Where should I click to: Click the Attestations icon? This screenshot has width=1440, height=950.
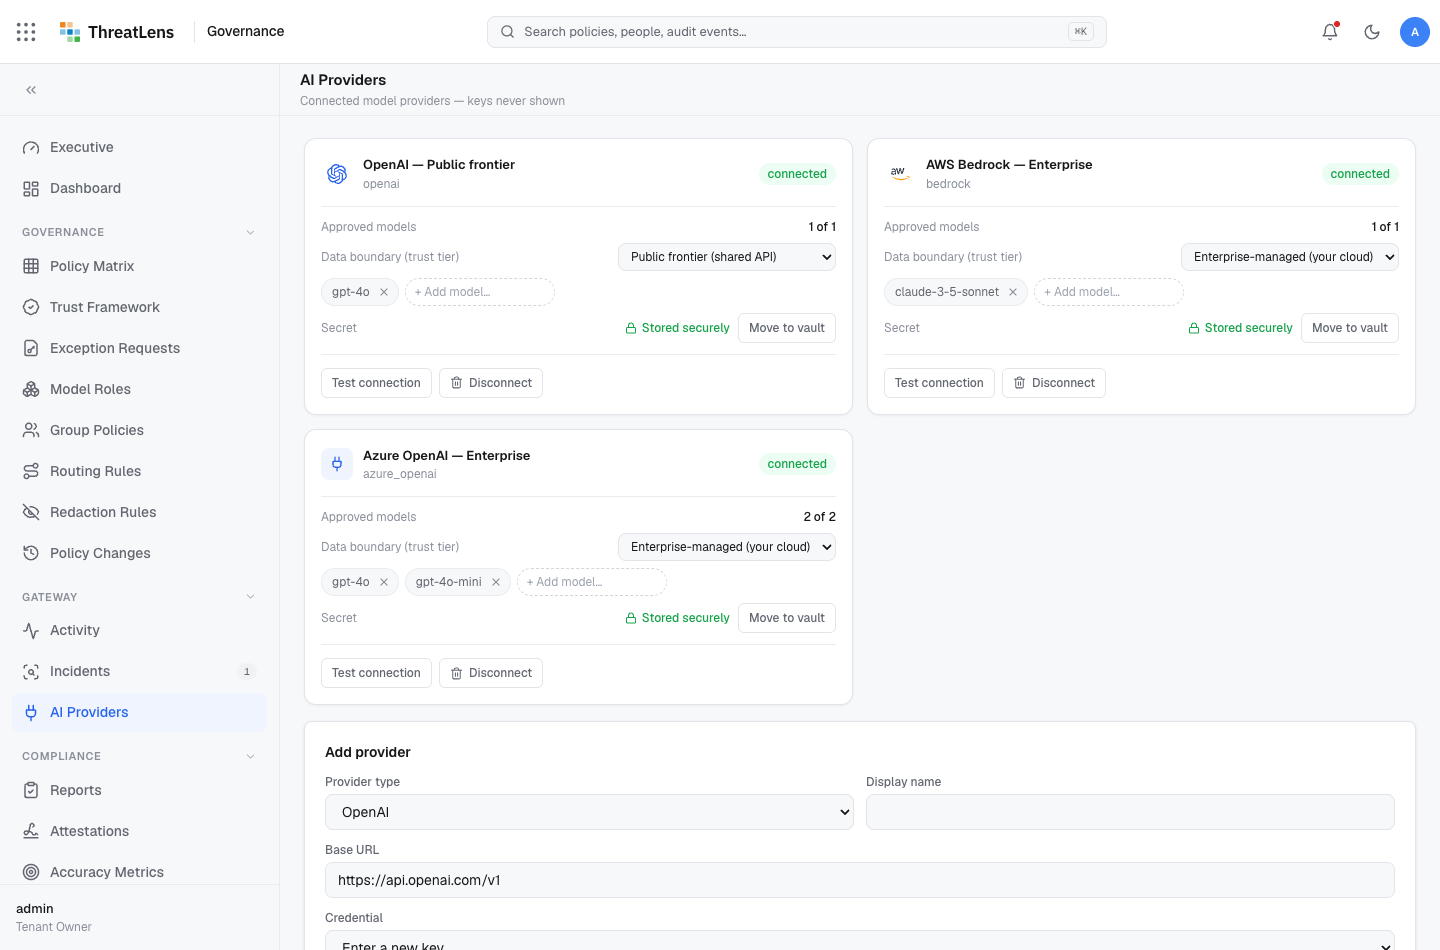[x=31, y=831]
